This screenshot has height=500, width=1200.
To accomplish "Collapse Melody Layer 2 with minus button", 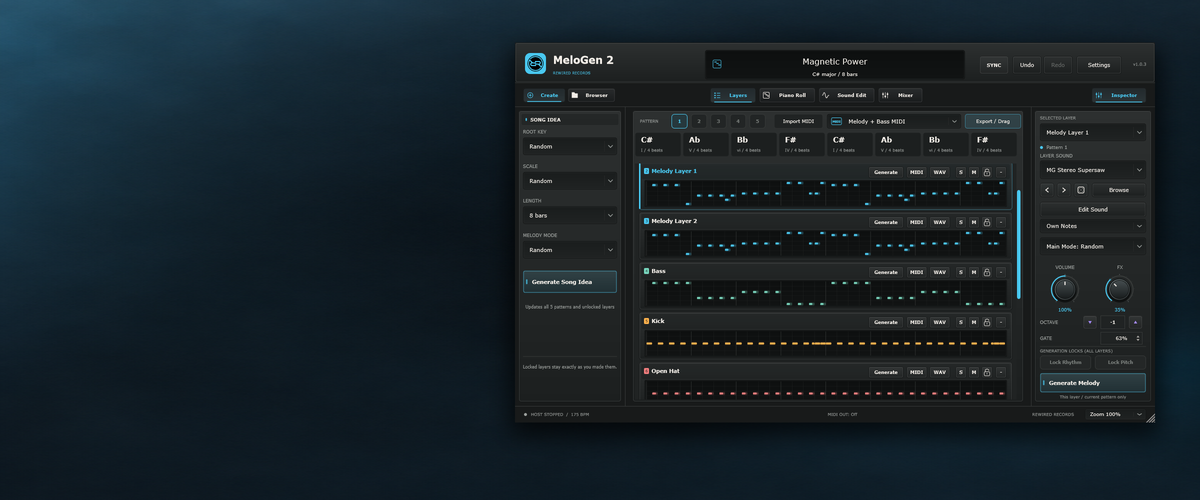I will tap(1001, 222).
